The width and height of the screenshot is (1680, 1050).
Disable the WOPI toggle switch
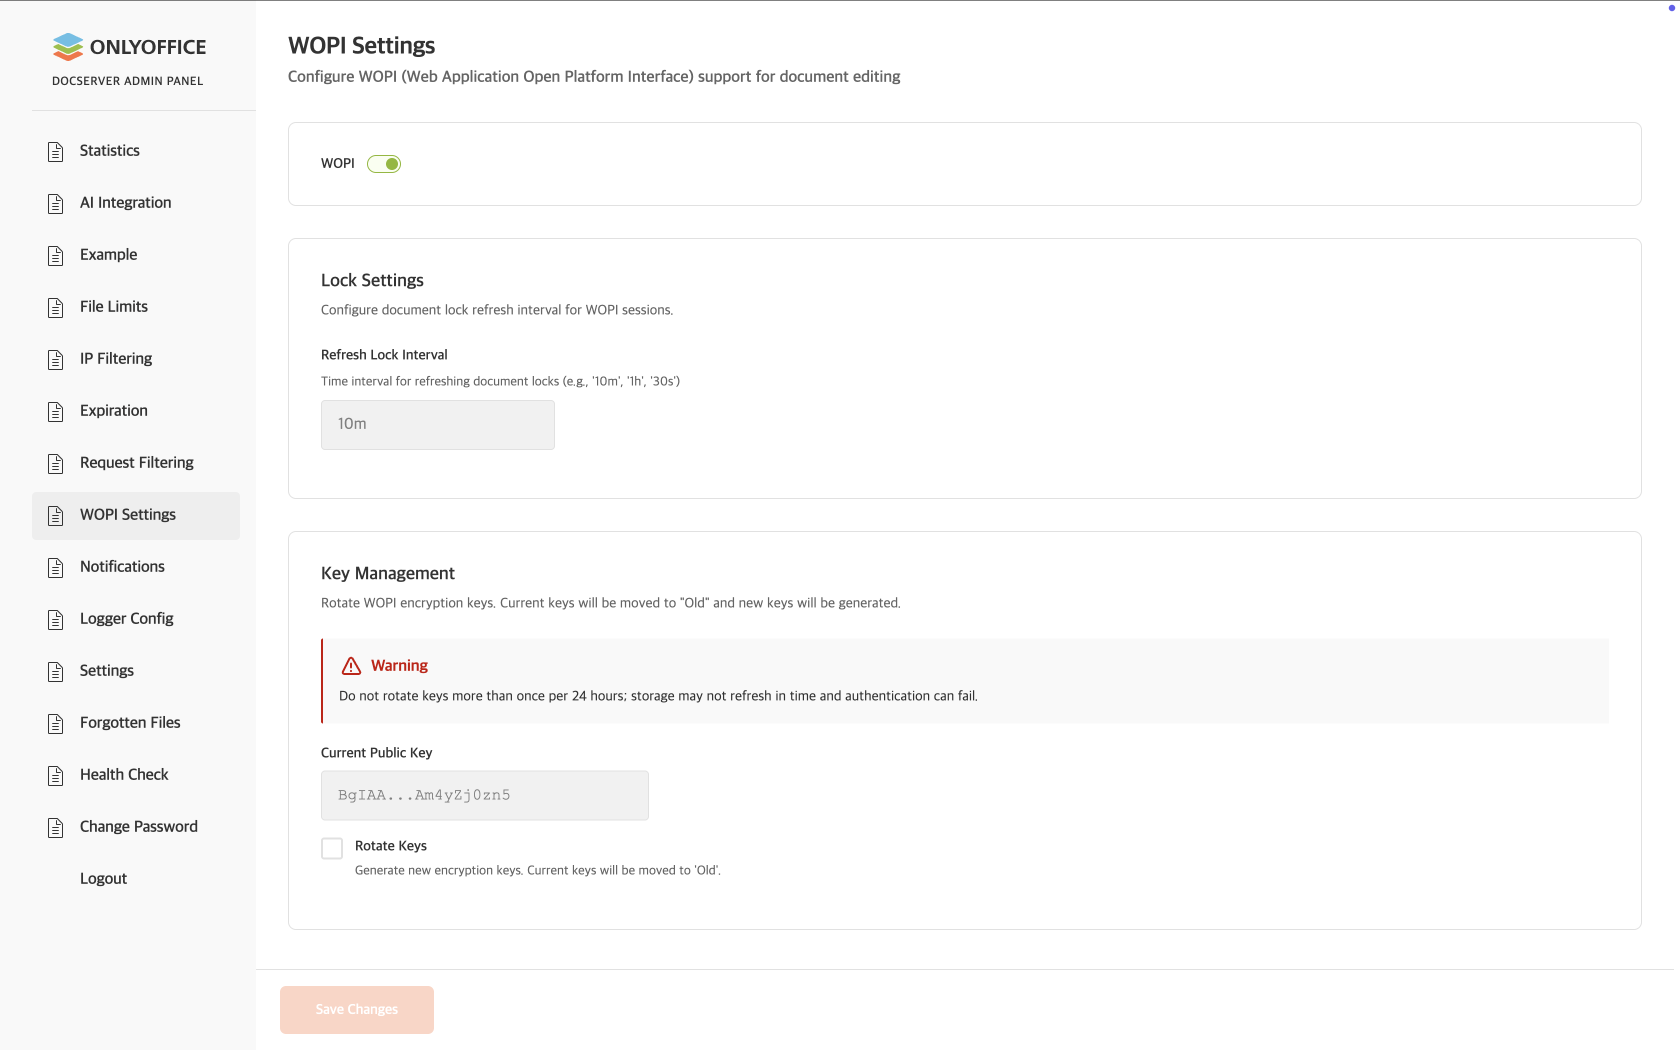pyautogui.click(x=384, y=164)
